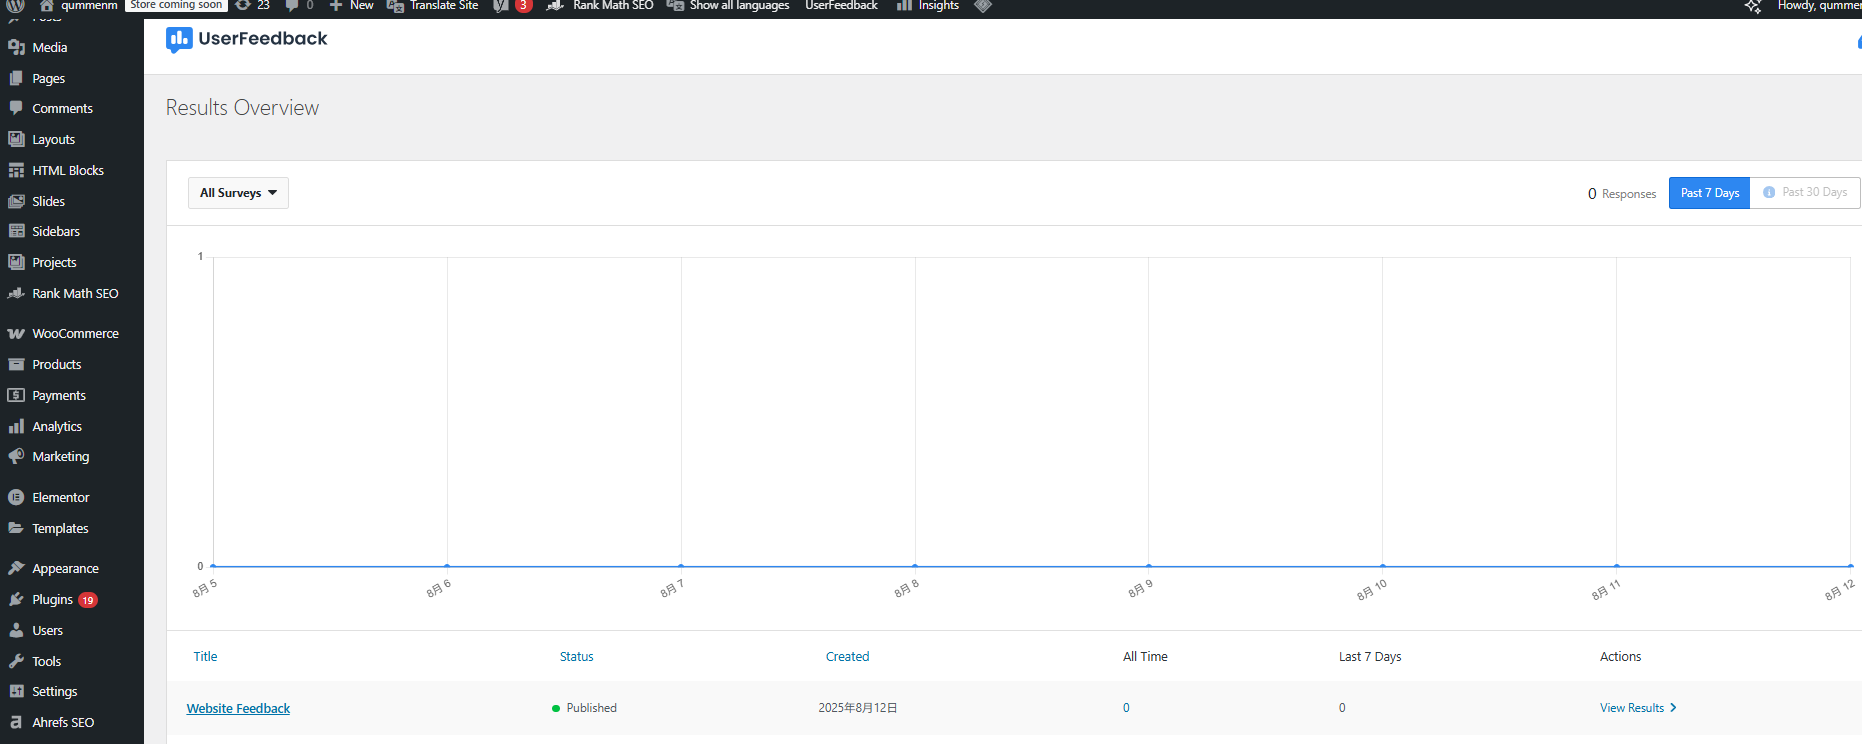
Task: Open Plugins via the plug icon
Action: [x=16, y=599]
